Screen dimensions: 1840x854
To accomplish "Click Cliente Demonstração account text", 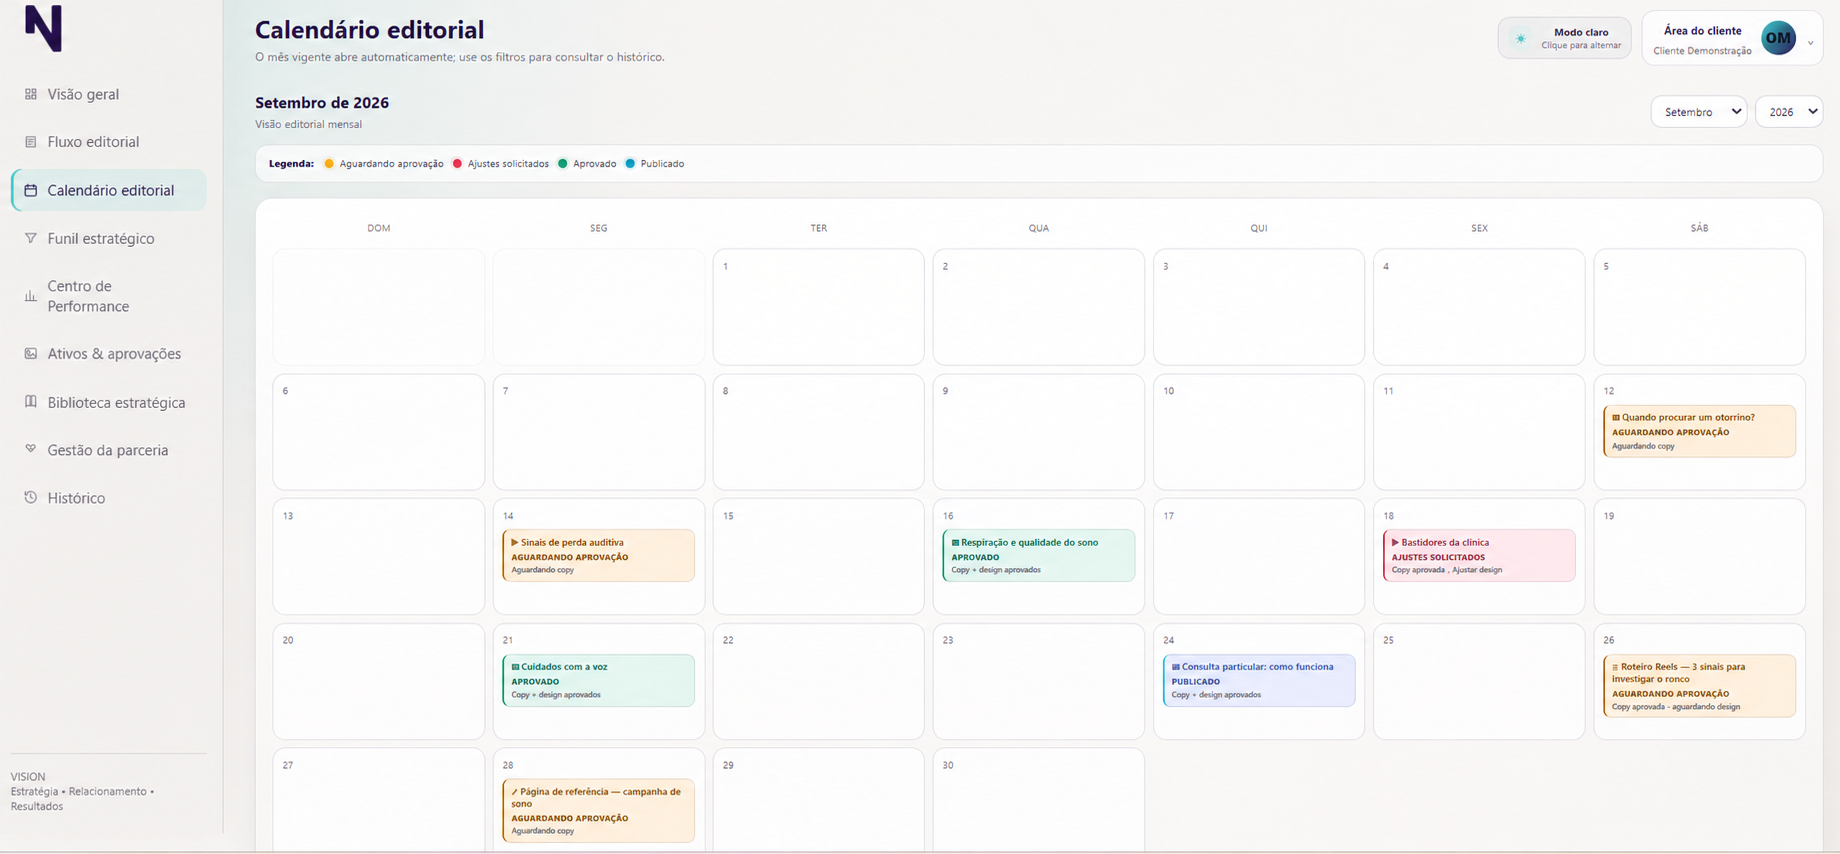I will pos(1702,51).
